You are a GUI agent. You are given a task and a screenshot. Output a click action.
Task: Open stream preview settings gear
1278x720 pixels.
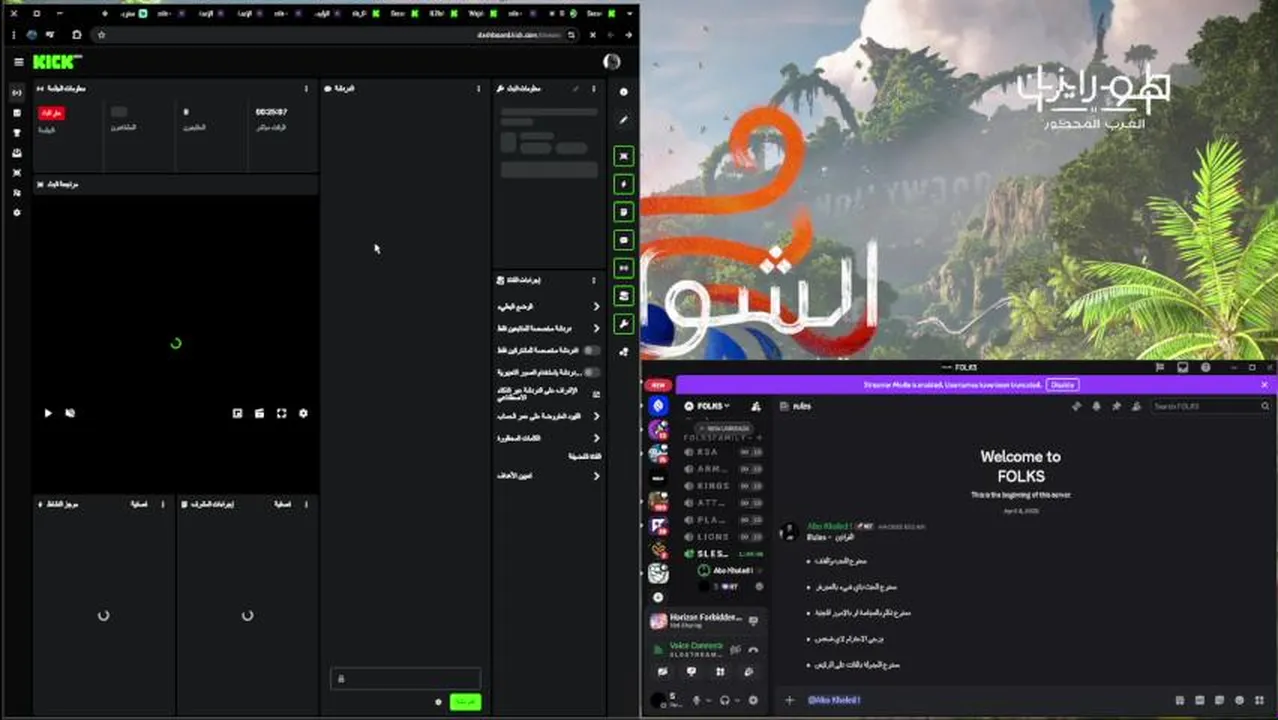[303, 413]
